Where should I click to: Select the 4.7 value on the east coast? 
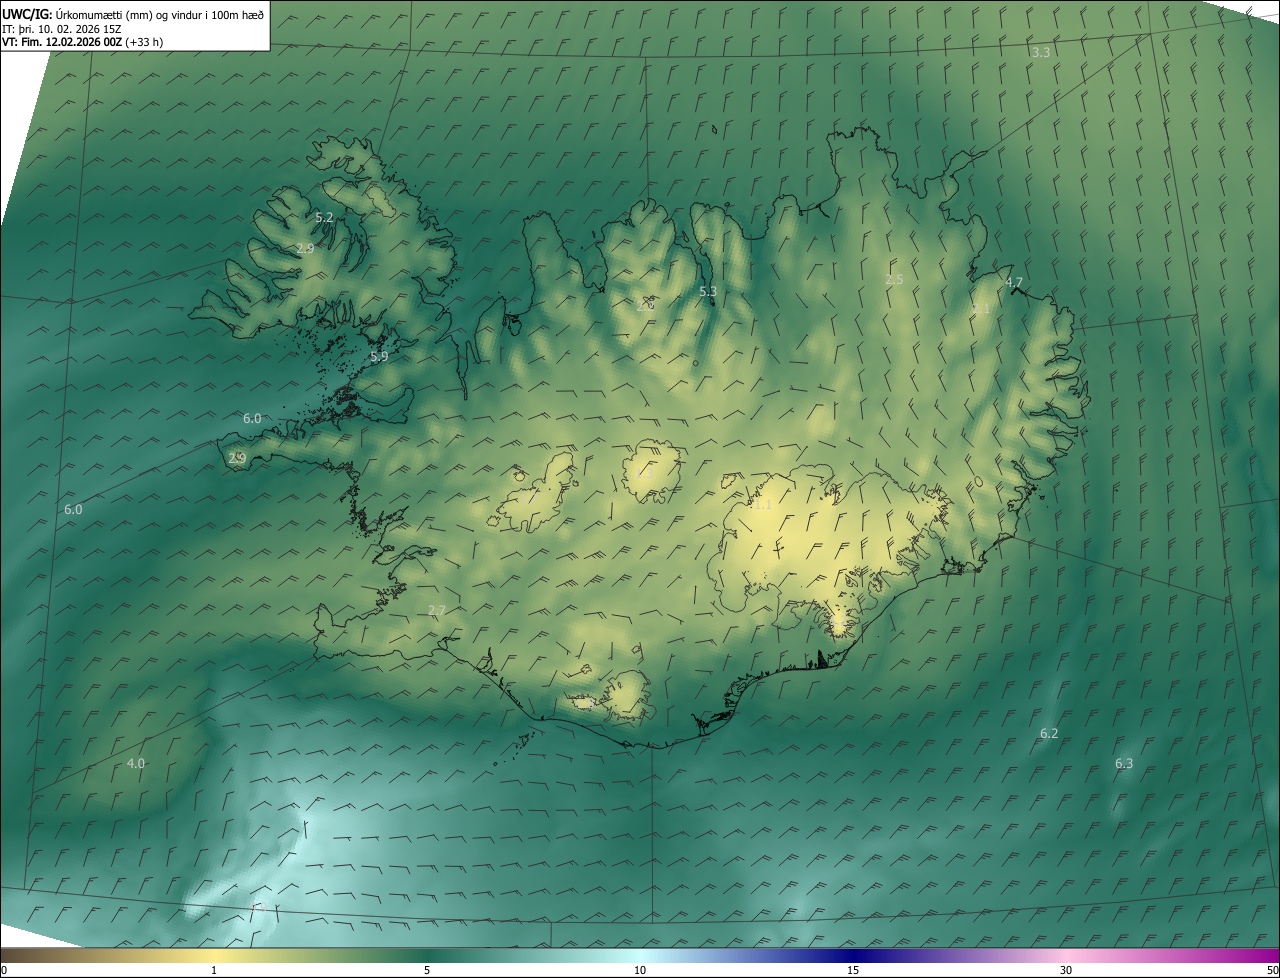coord(1014,283)
